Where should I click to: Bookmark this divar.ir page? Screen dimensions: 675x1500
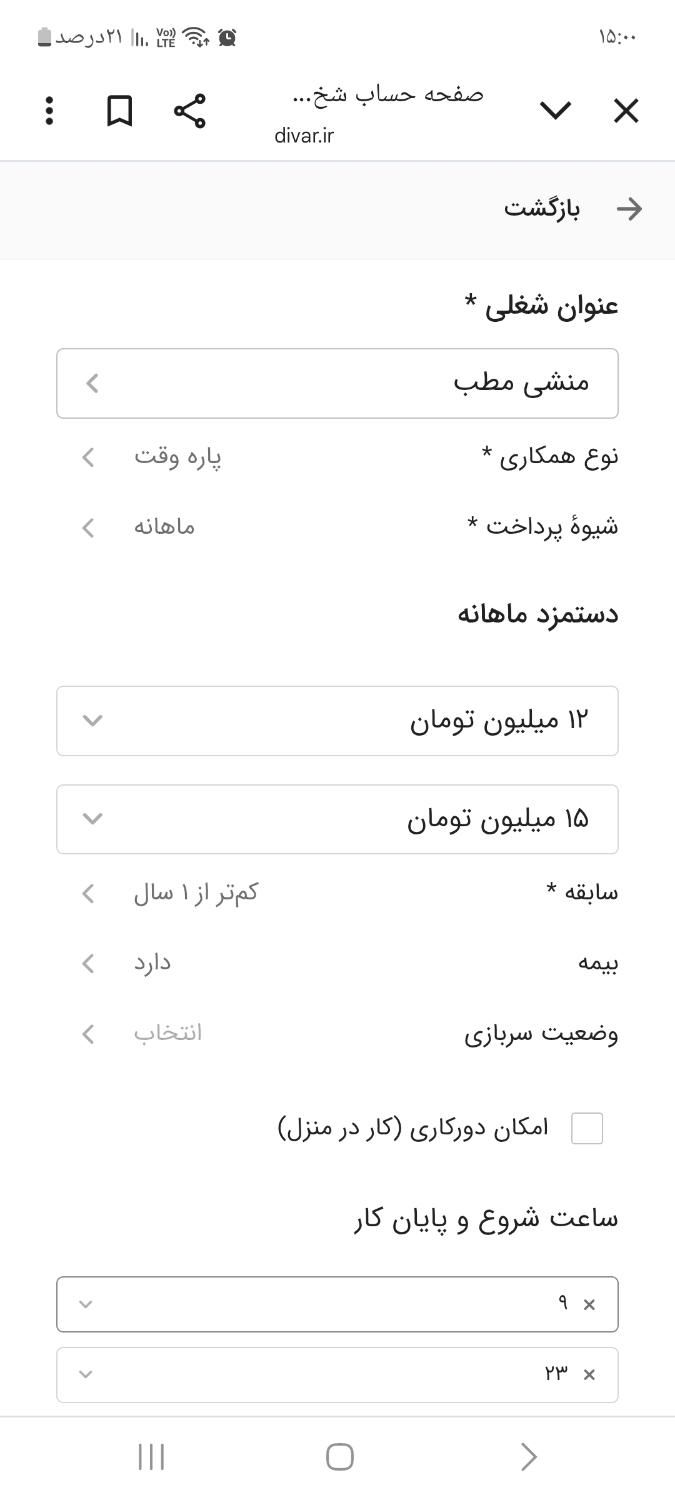[120, 111]
